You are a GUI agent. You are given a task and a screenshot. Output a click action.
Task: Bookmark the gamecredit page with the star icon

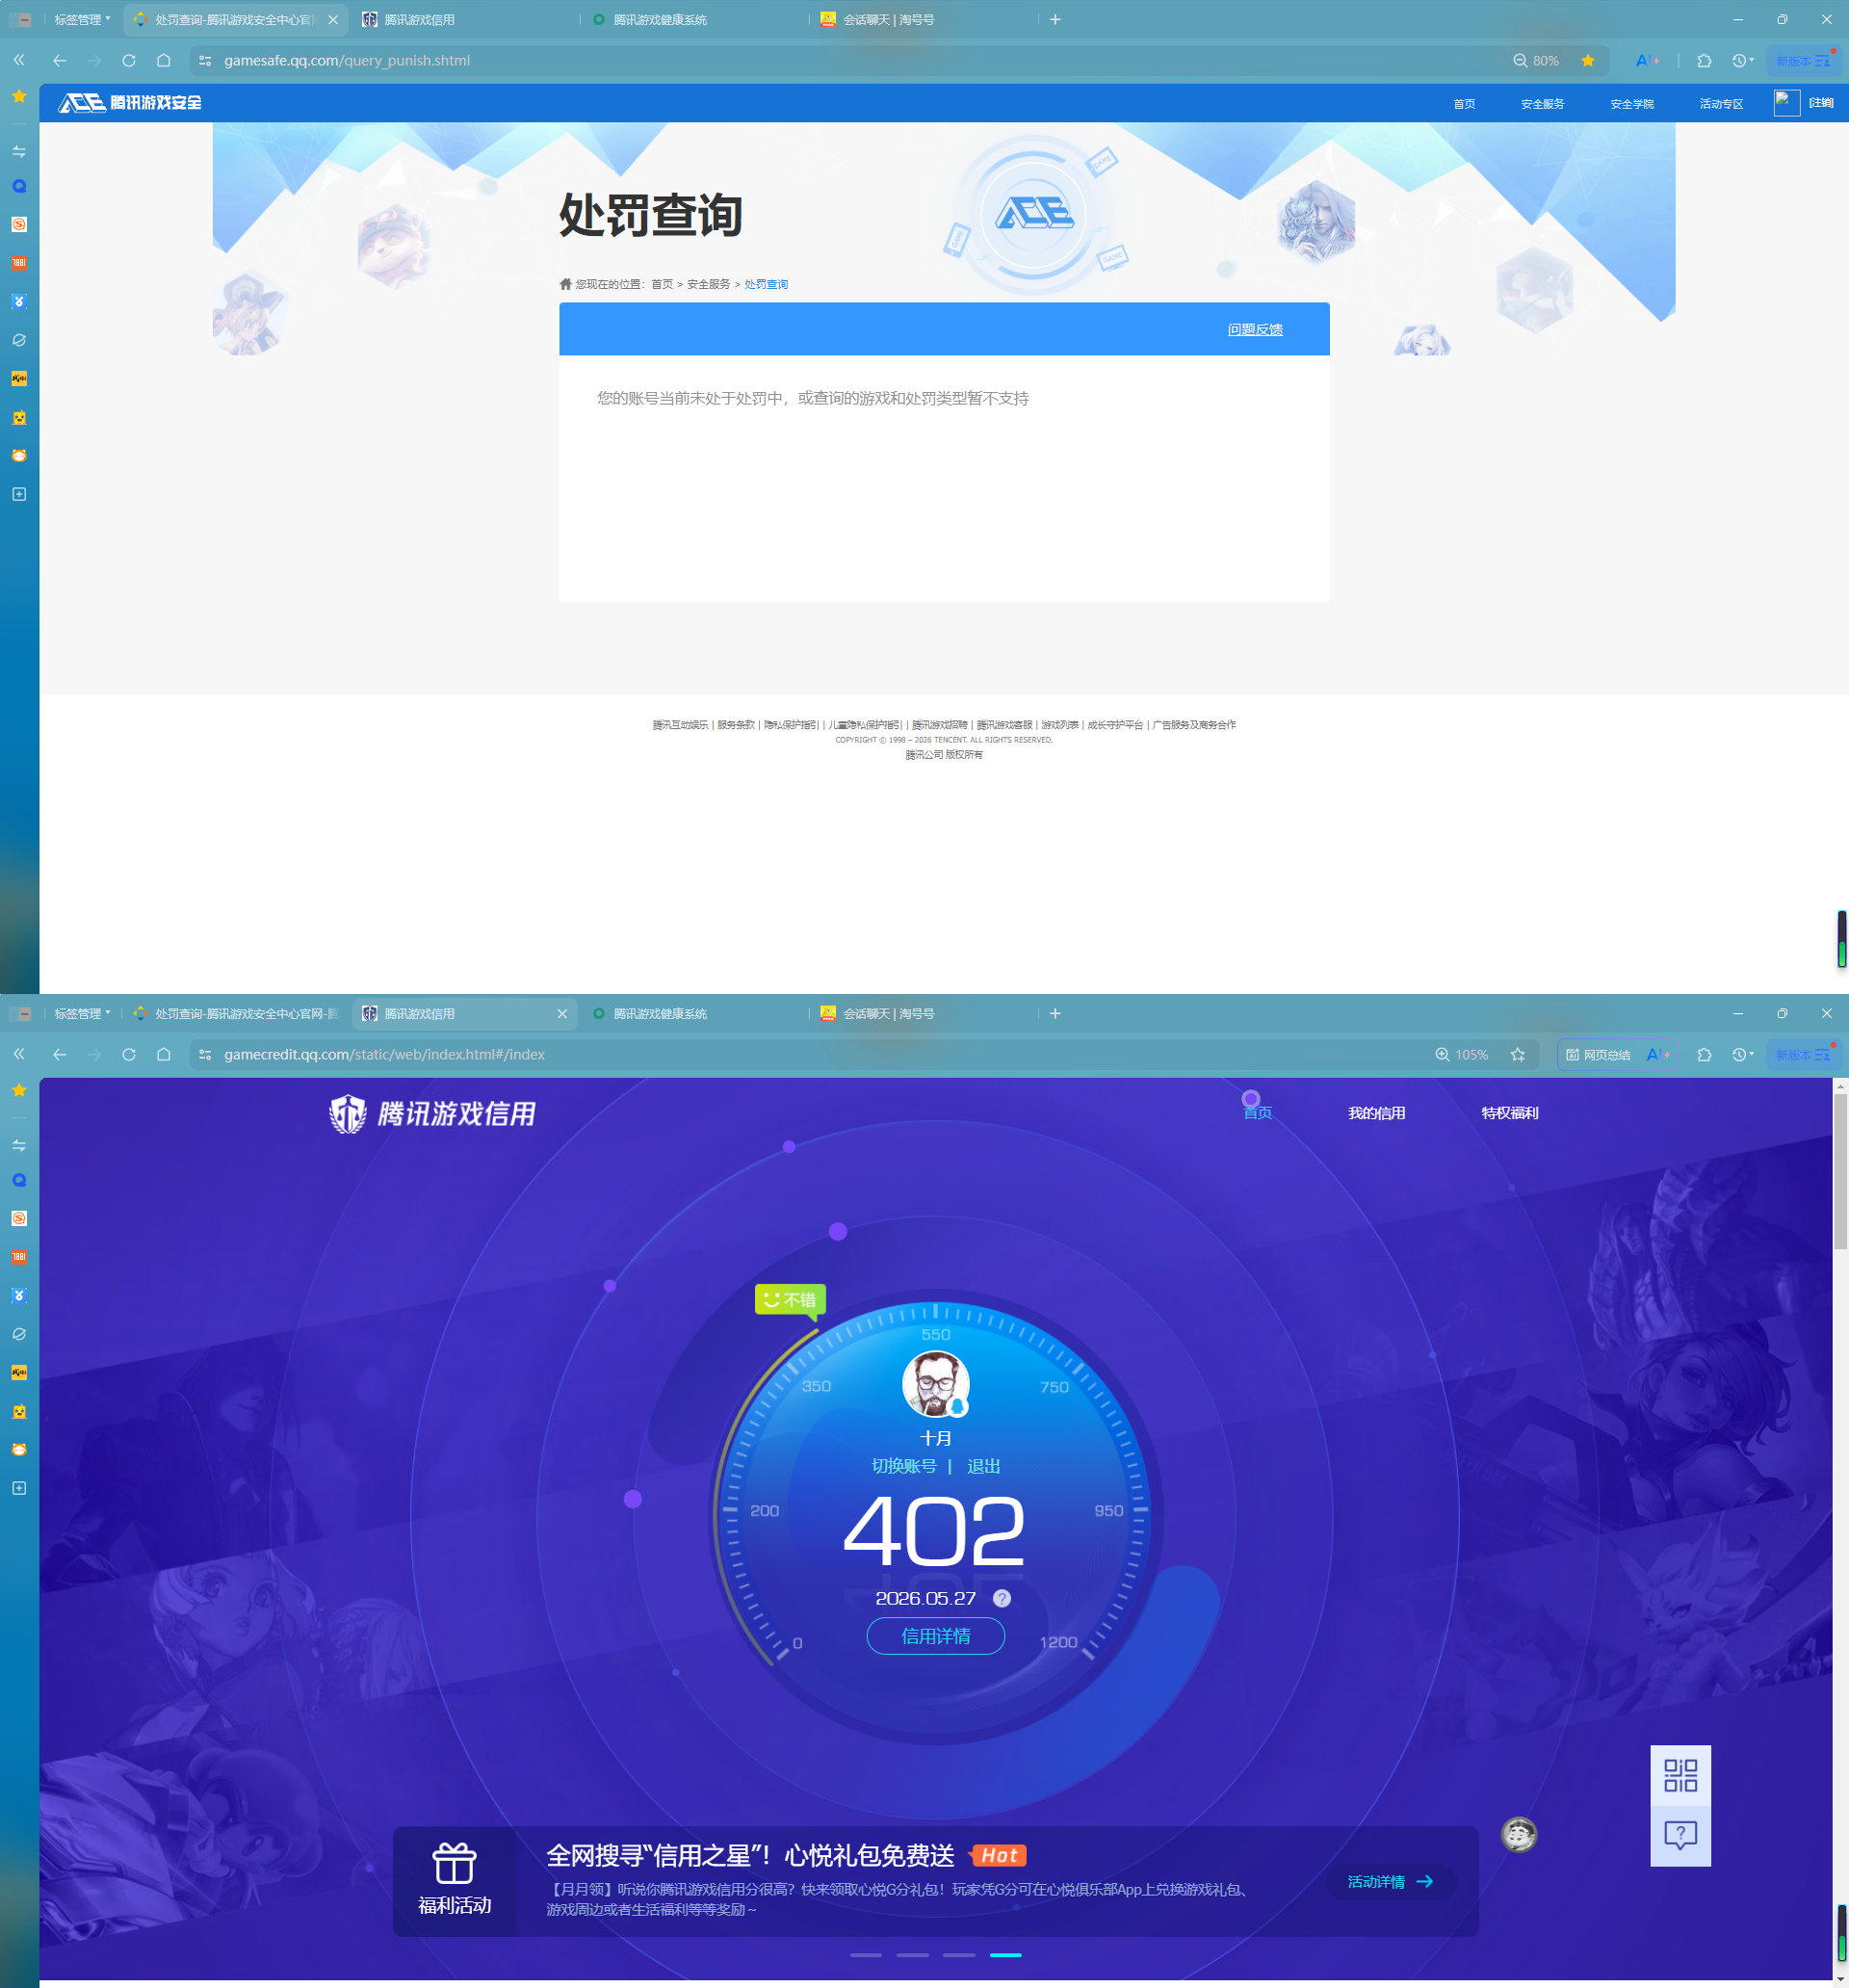coord(1518,1055)
